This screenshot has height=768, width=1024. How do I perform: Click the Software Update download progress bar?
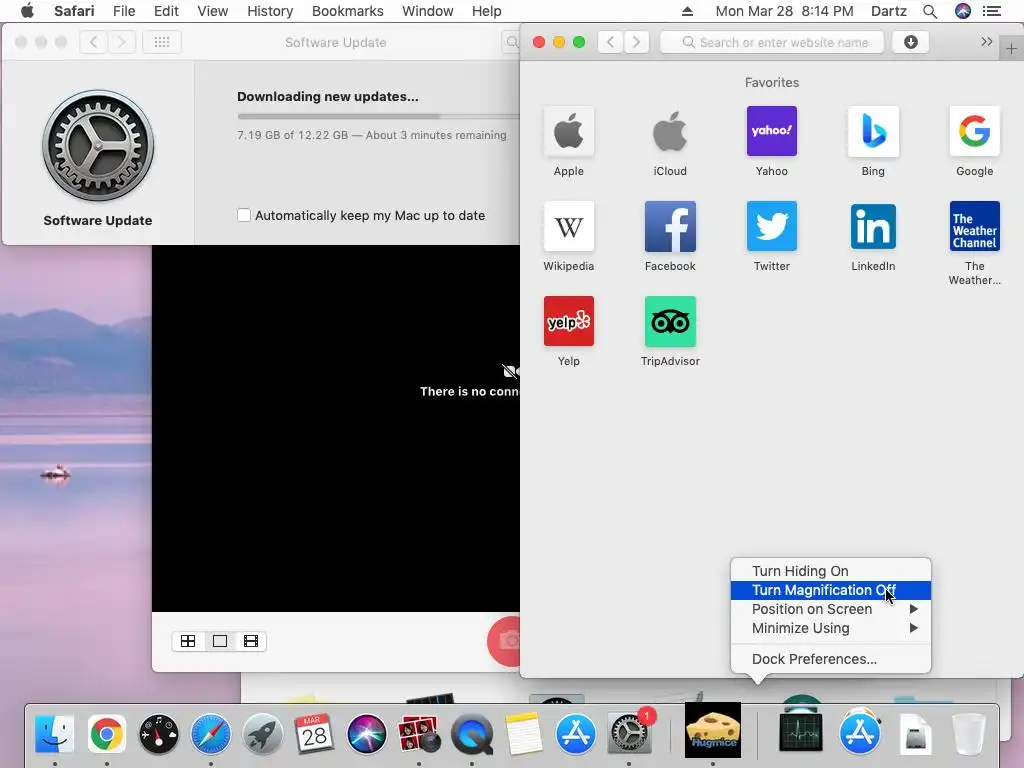click(379, 116)
